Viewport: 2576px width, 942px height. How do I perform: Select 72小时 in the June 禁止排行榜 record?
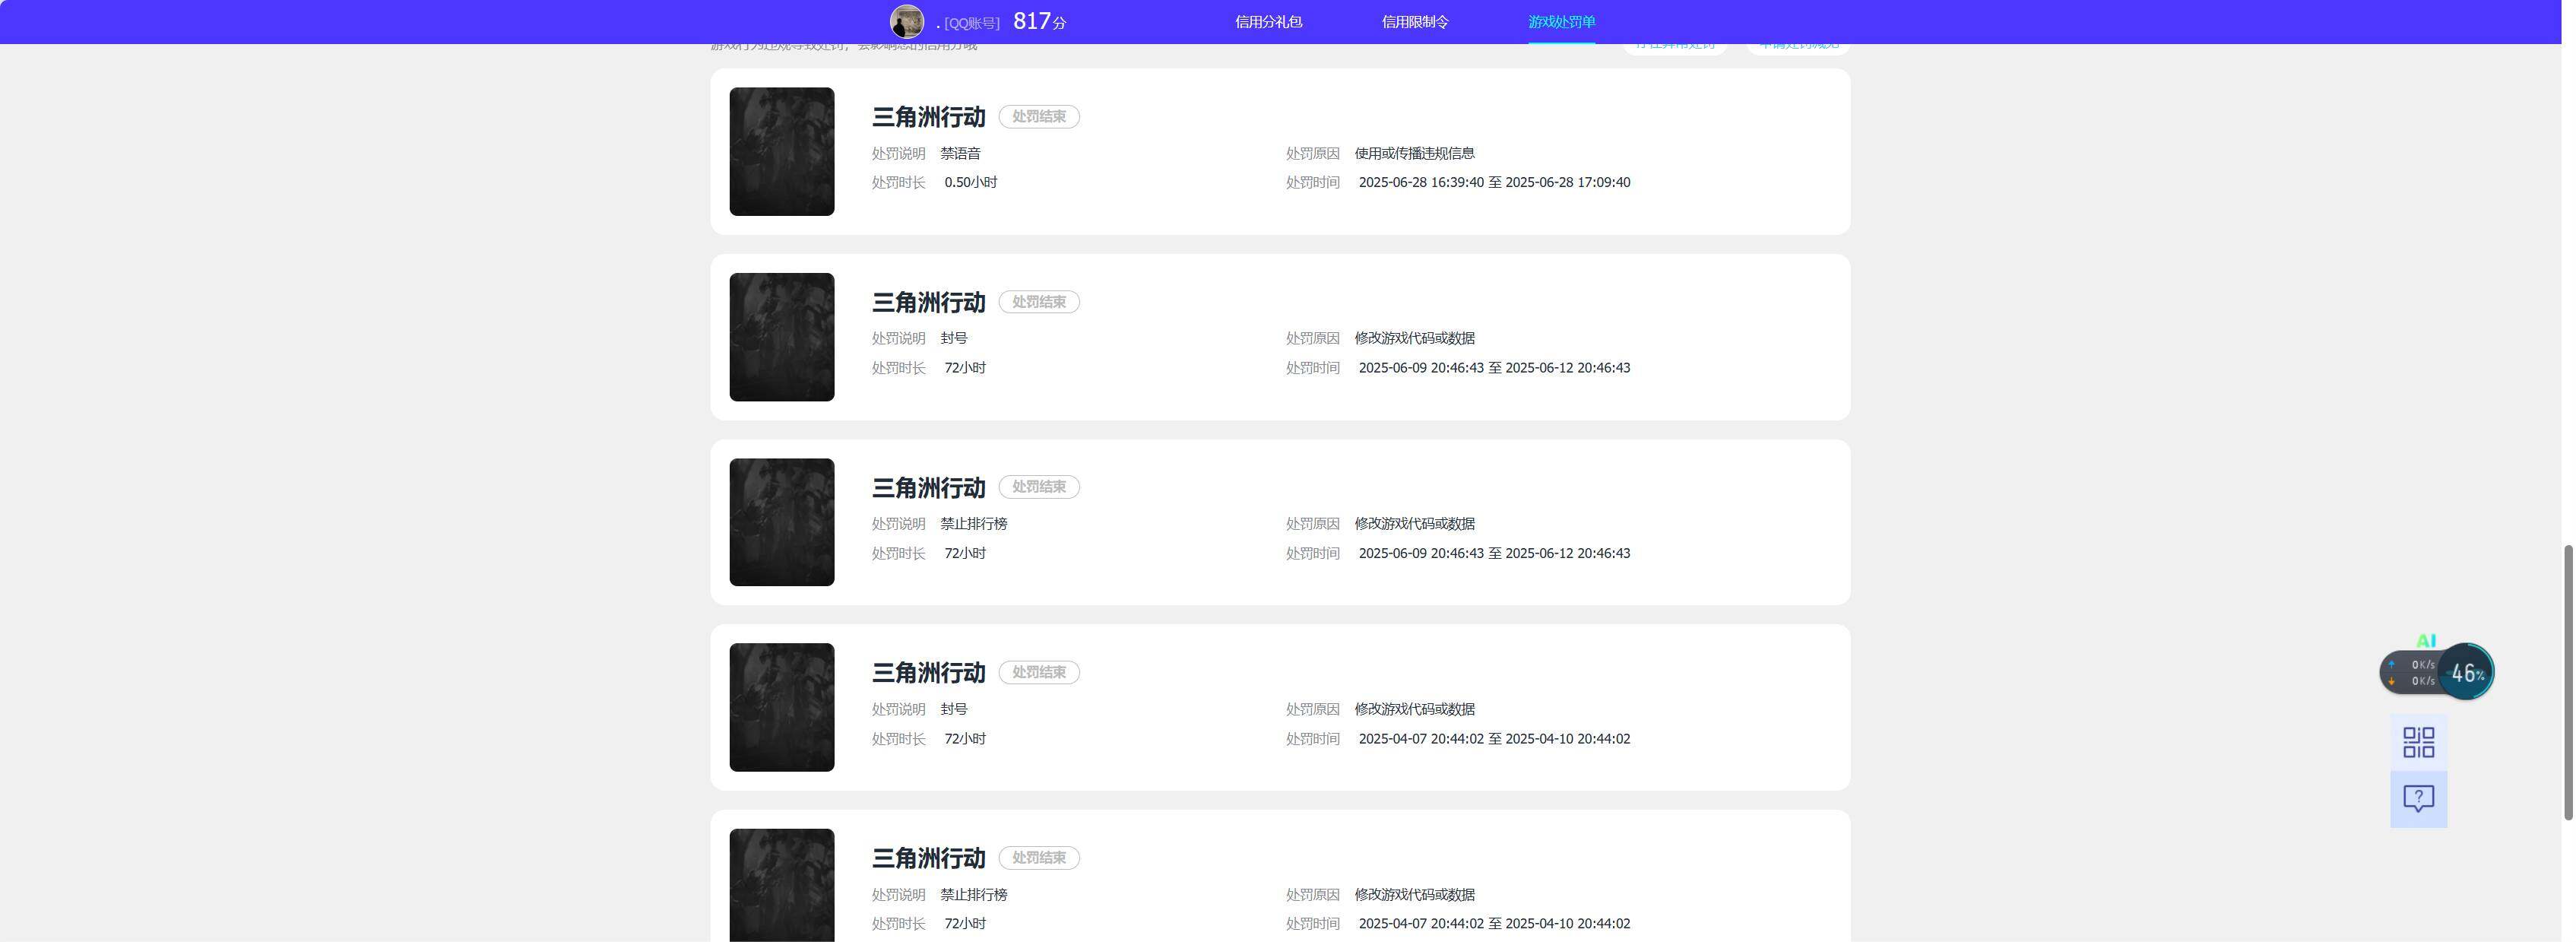coord(965,553)
